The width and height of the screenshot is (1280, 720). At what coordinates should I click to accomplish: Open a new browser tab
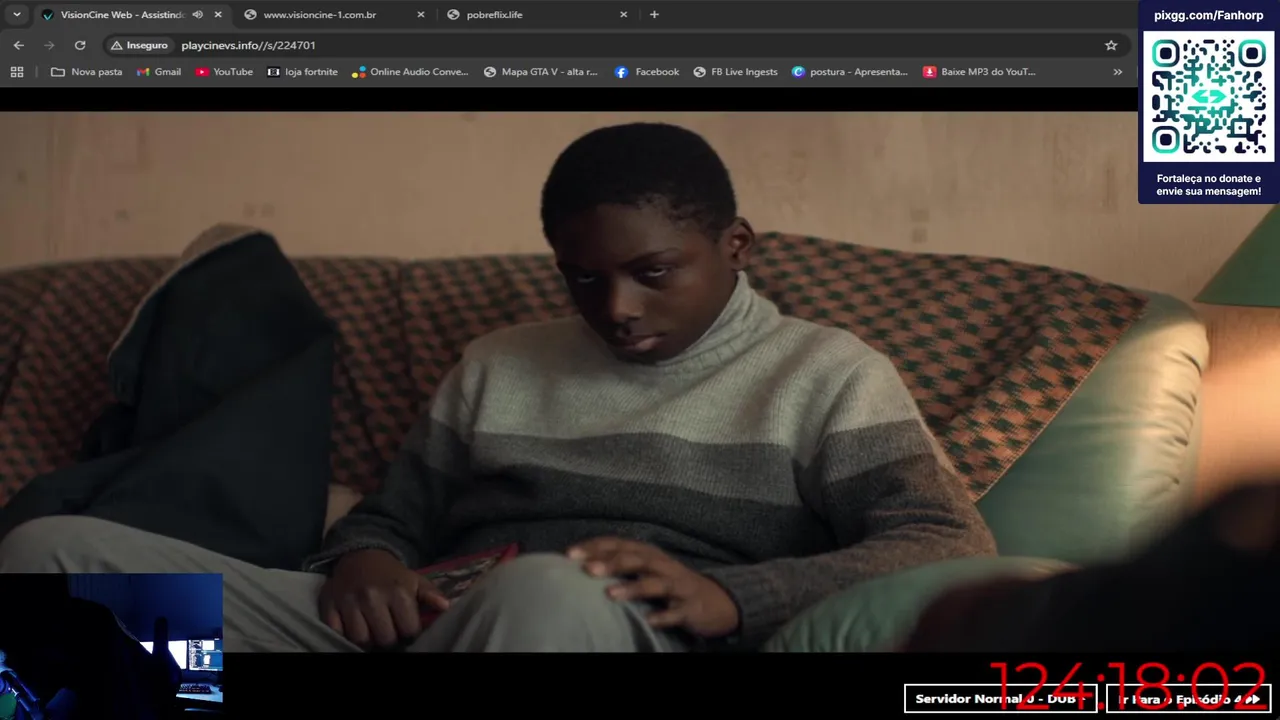pos(654,15)
